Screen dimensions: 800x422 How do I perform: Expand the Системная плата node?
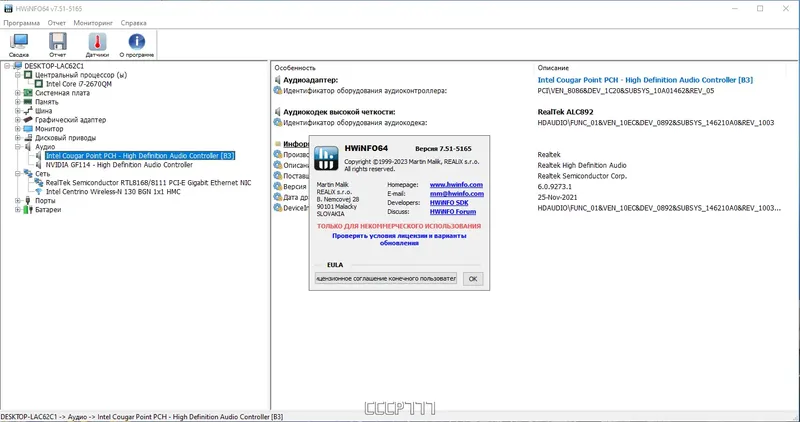[x=18, y=93]
